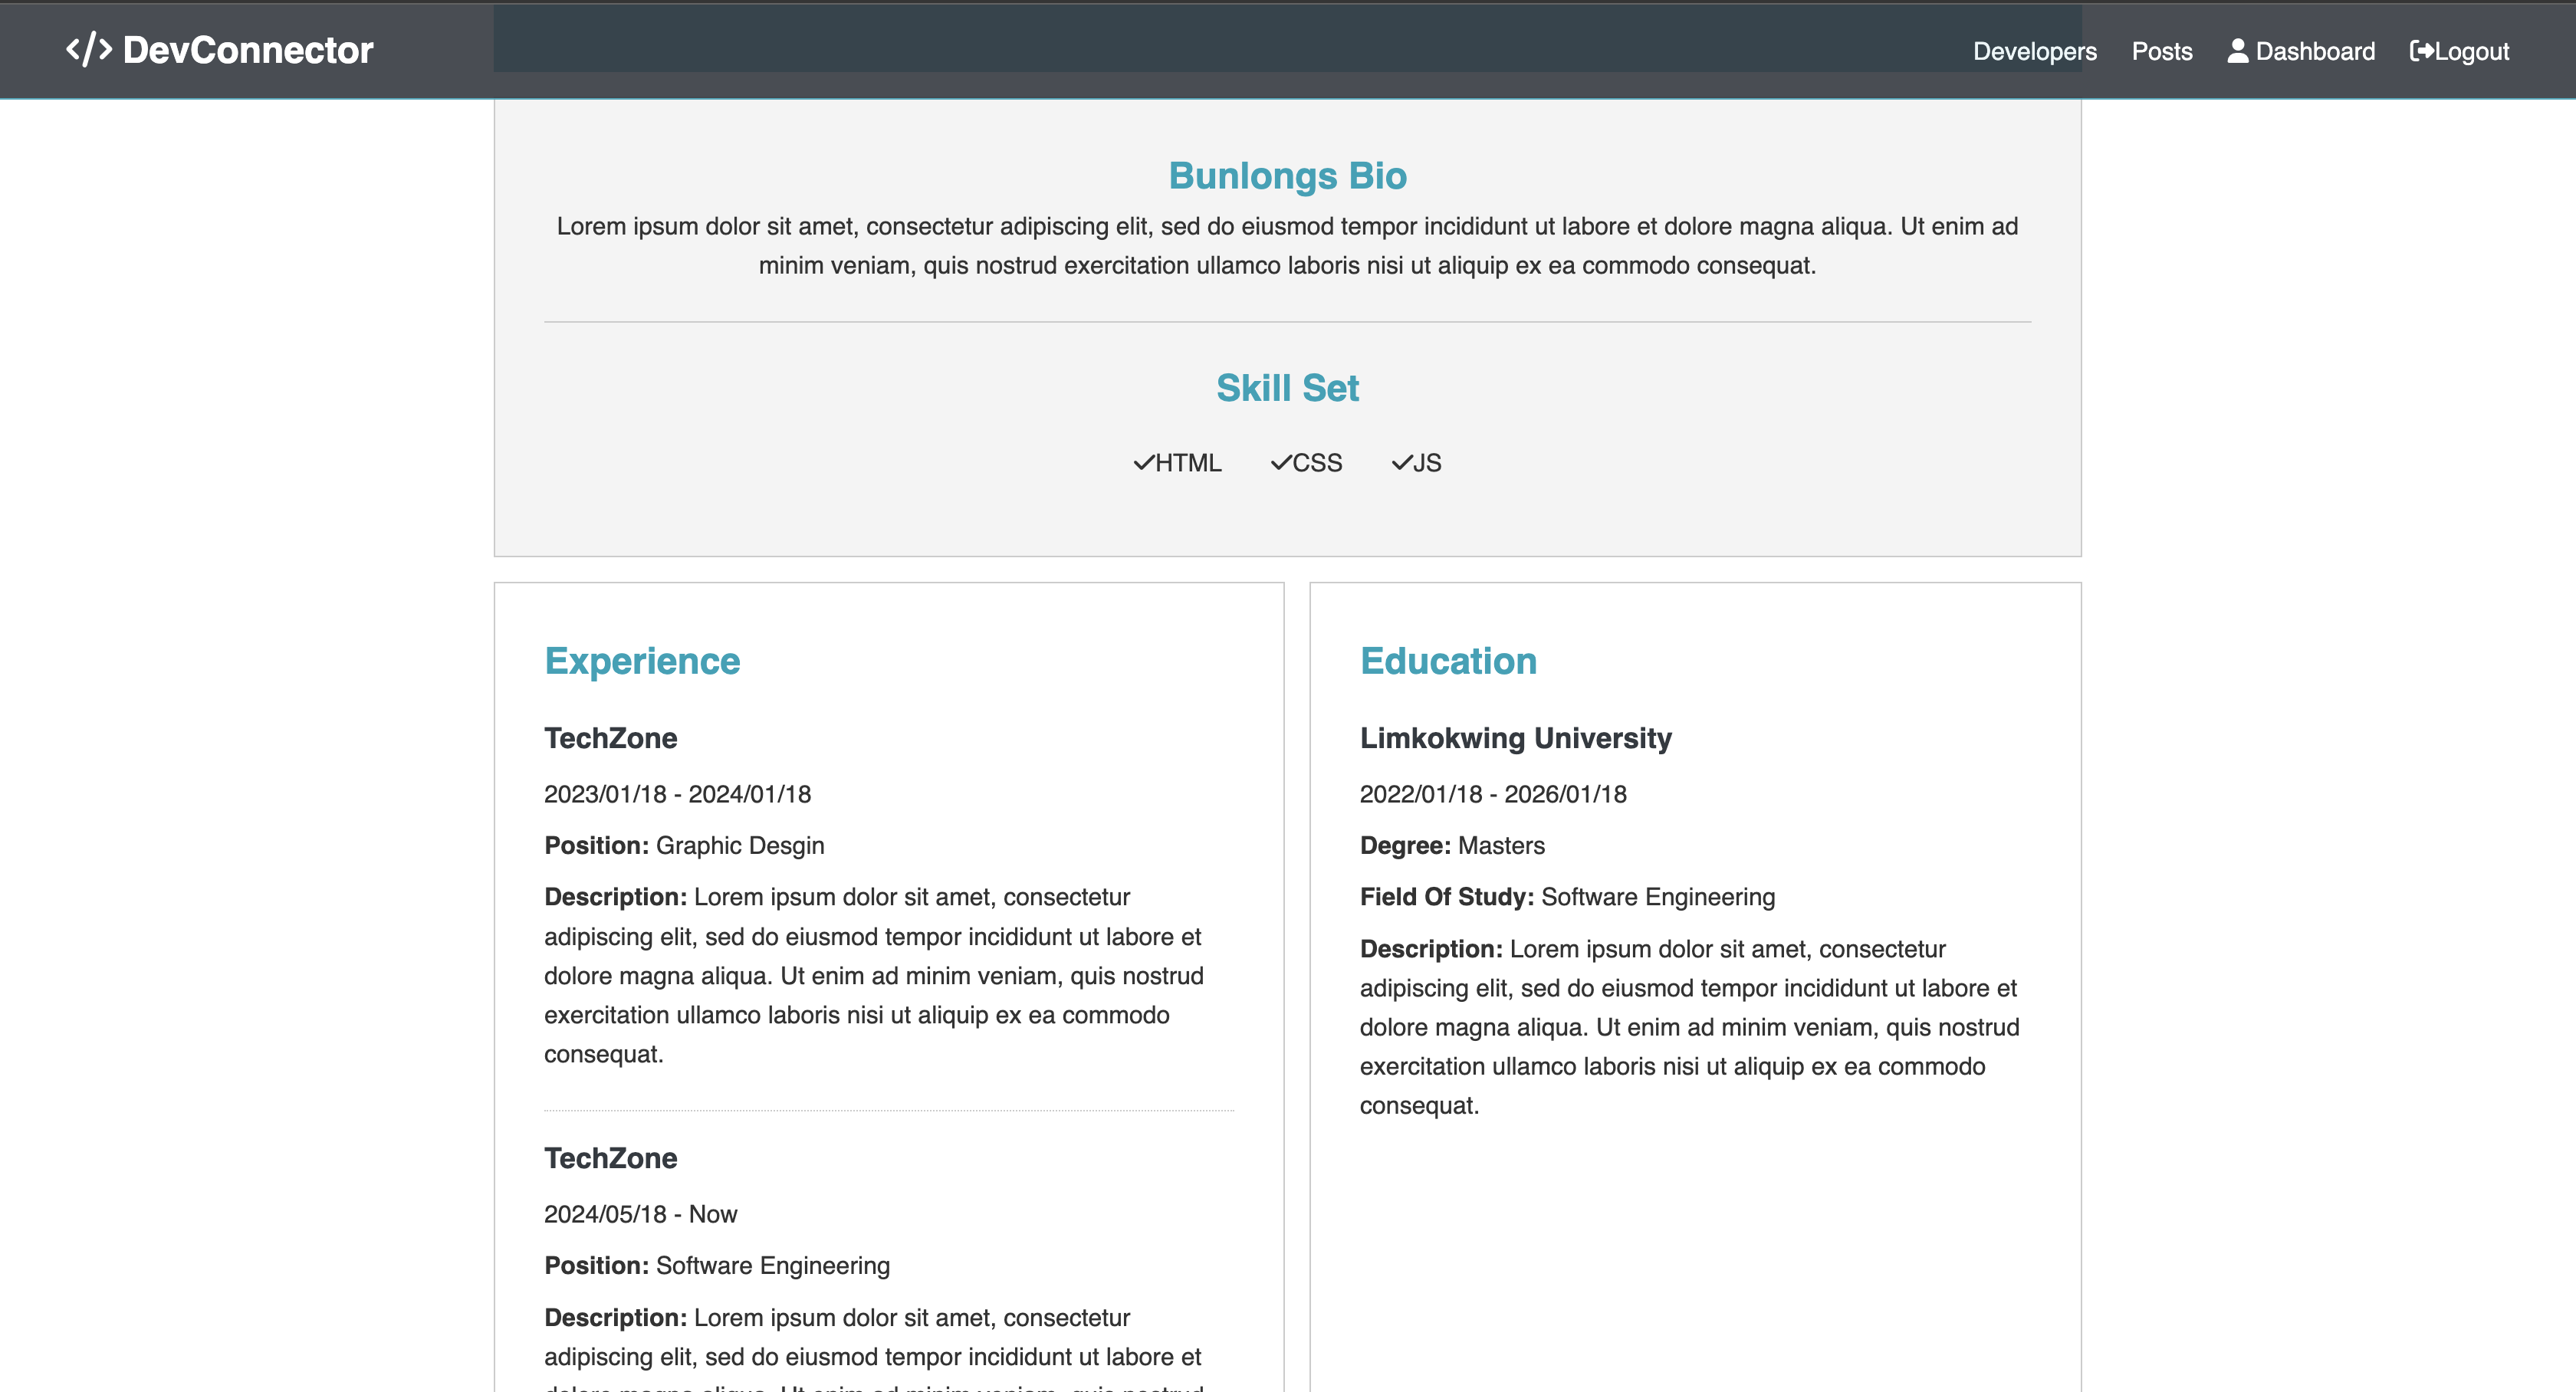
Task: Click the second TechZone entry dated 2024/05/18
Action: tap(610, 1158)
